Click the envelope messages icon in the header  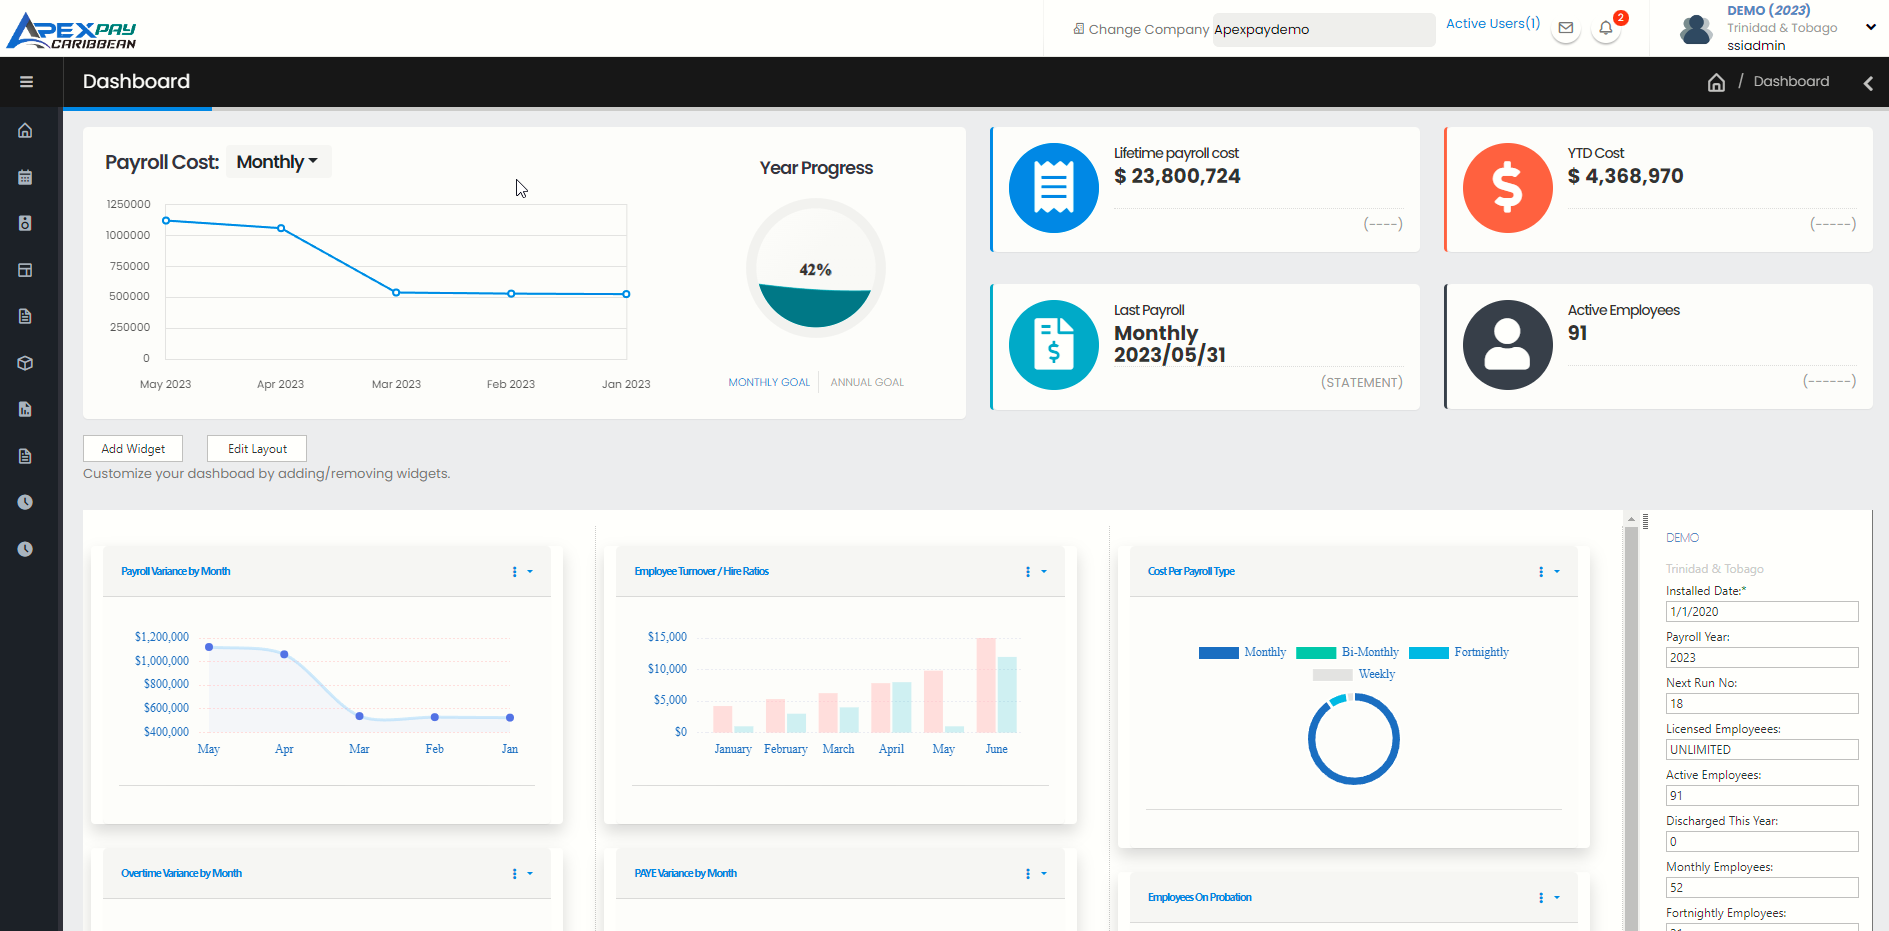click(x=1566, y=28)
